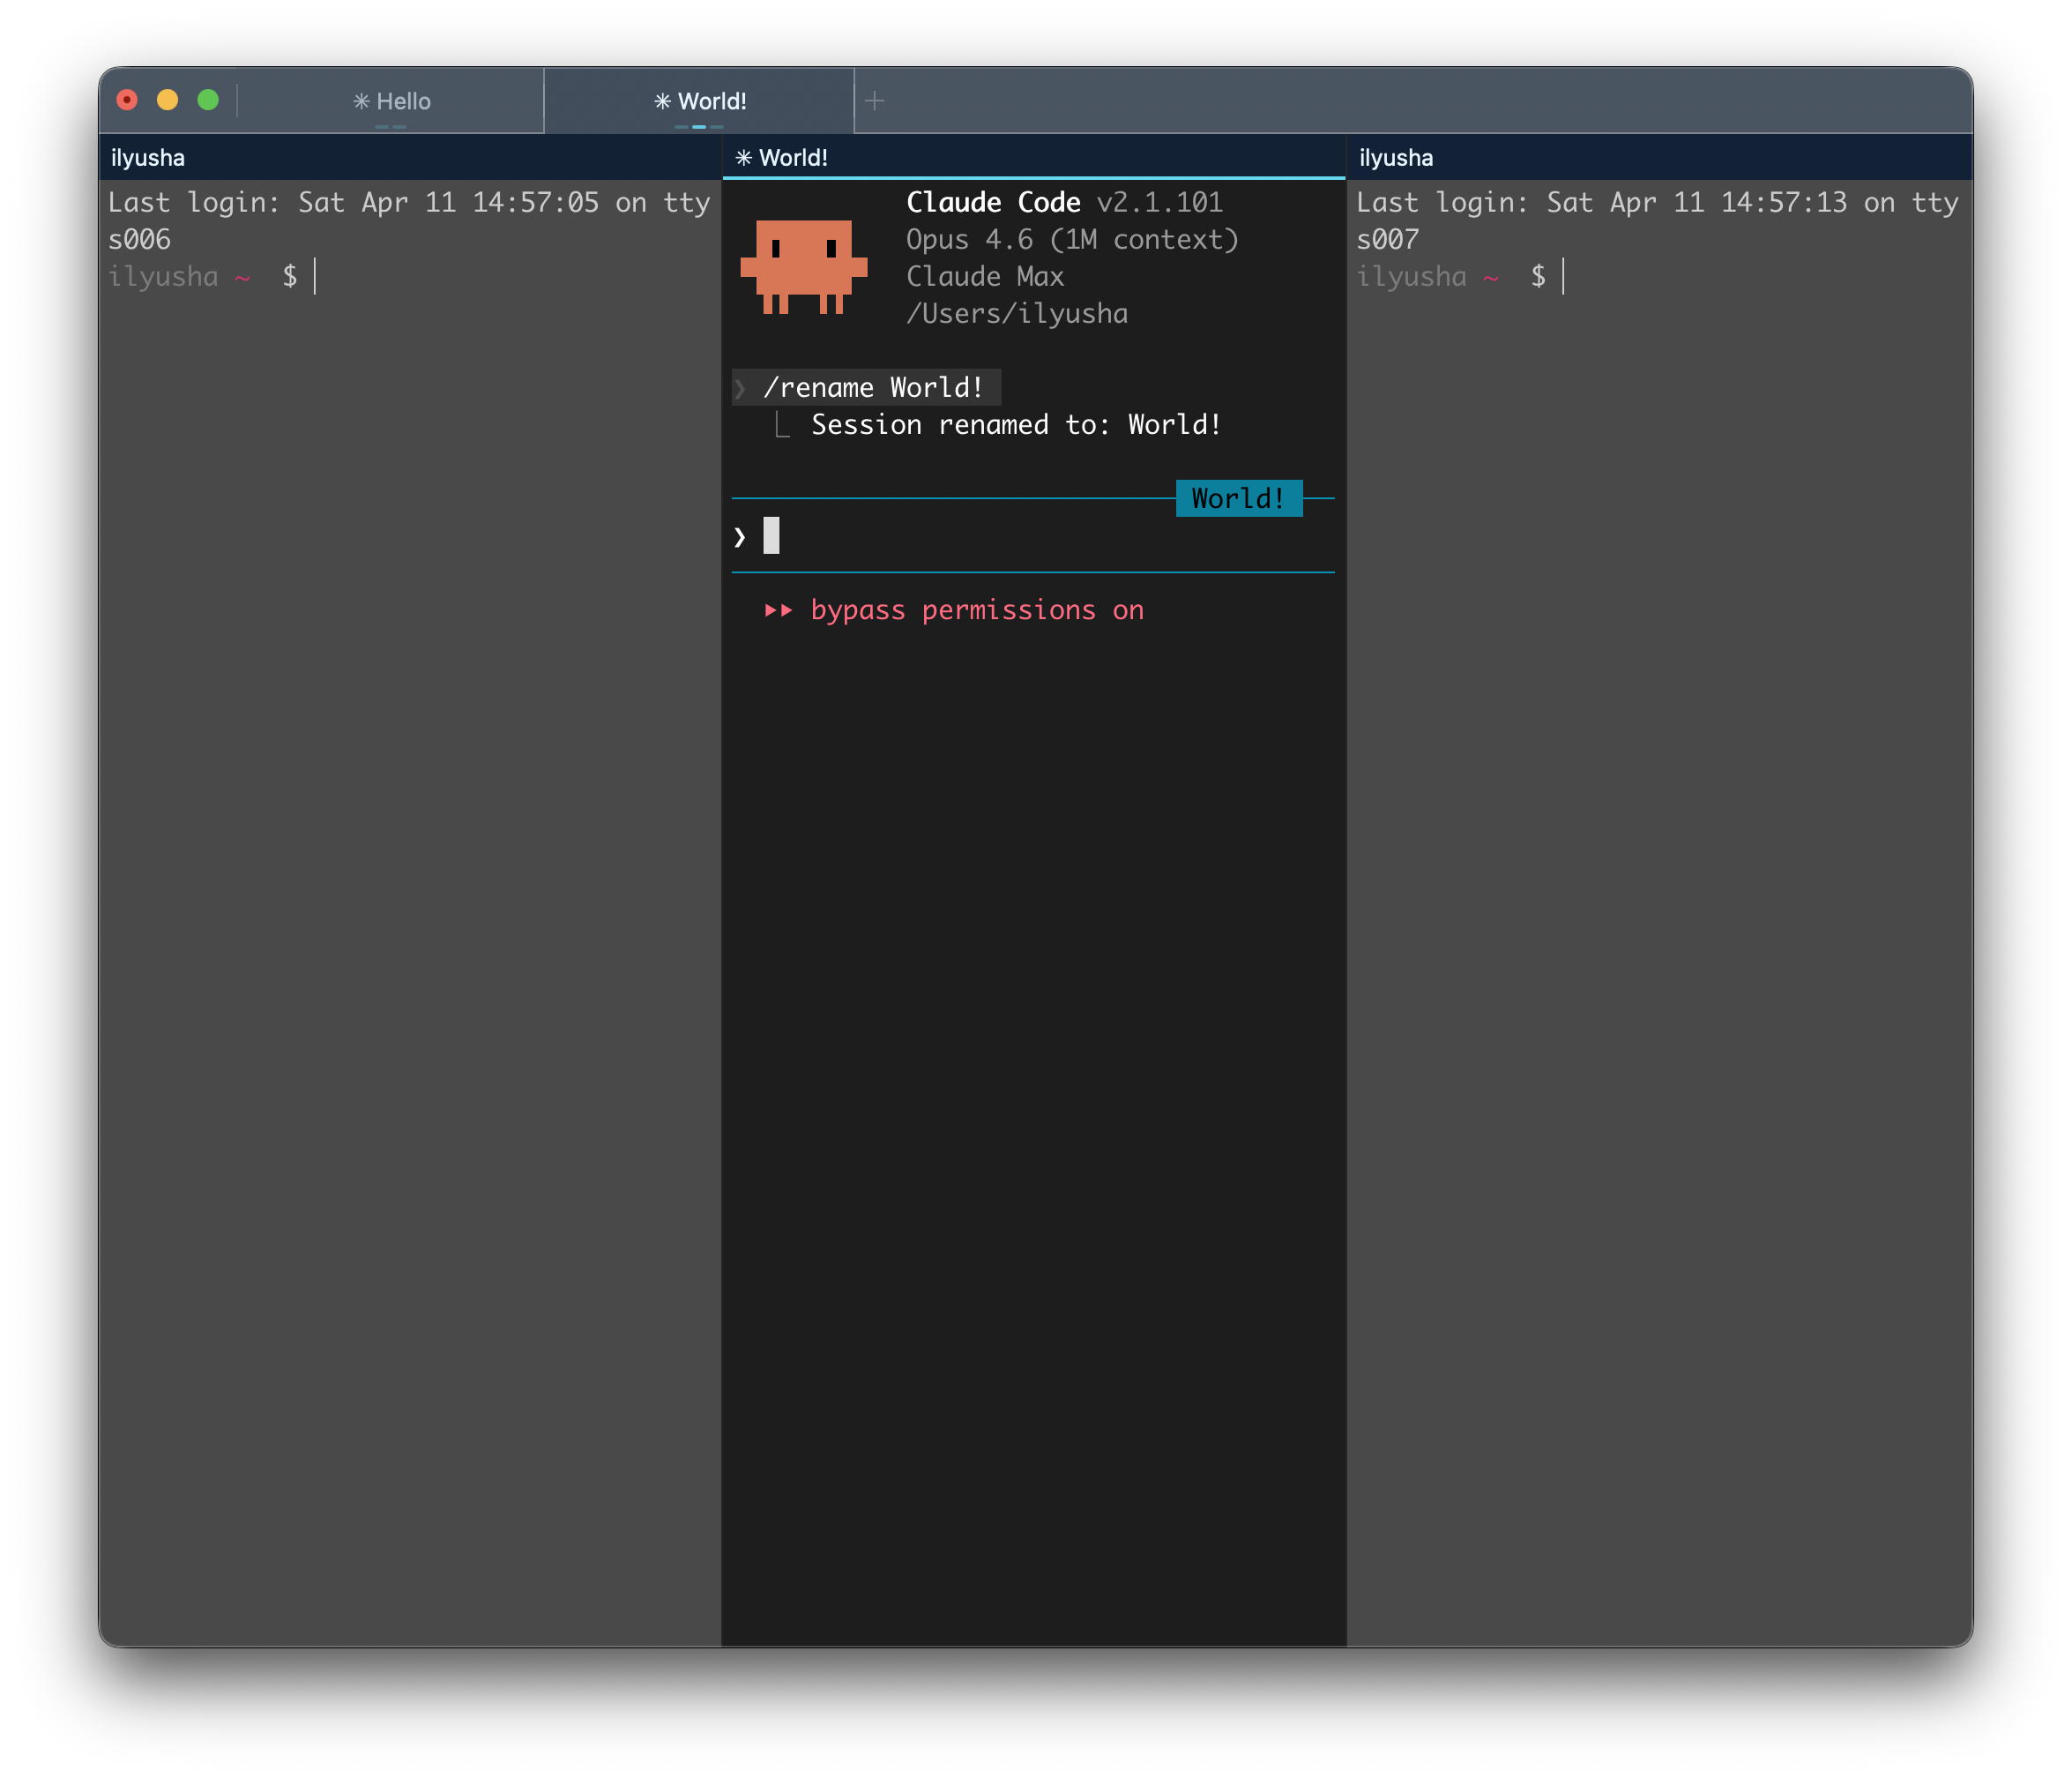Select the World! tab

pos(699,101)
